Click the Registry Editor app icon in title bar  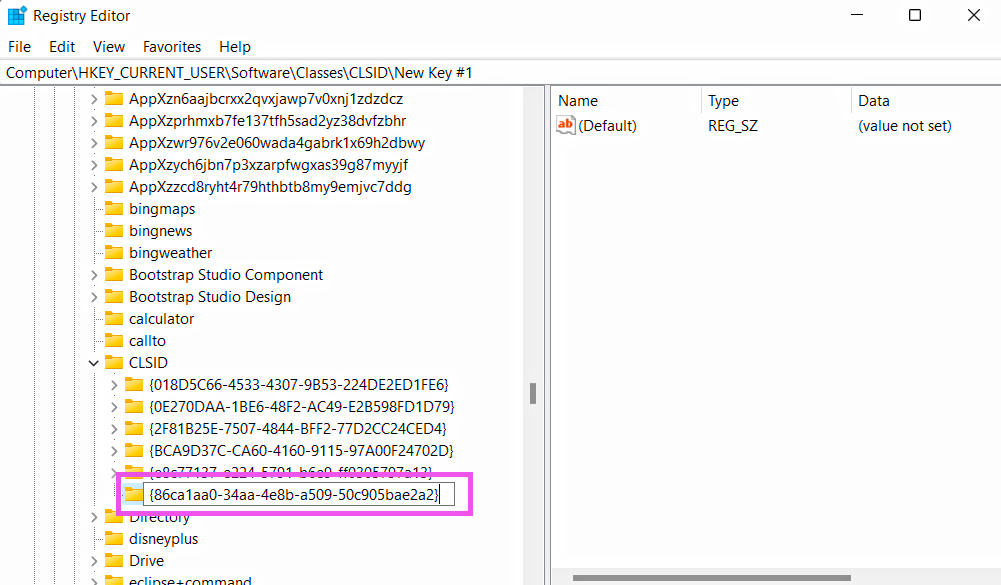(x=17, y=15)
